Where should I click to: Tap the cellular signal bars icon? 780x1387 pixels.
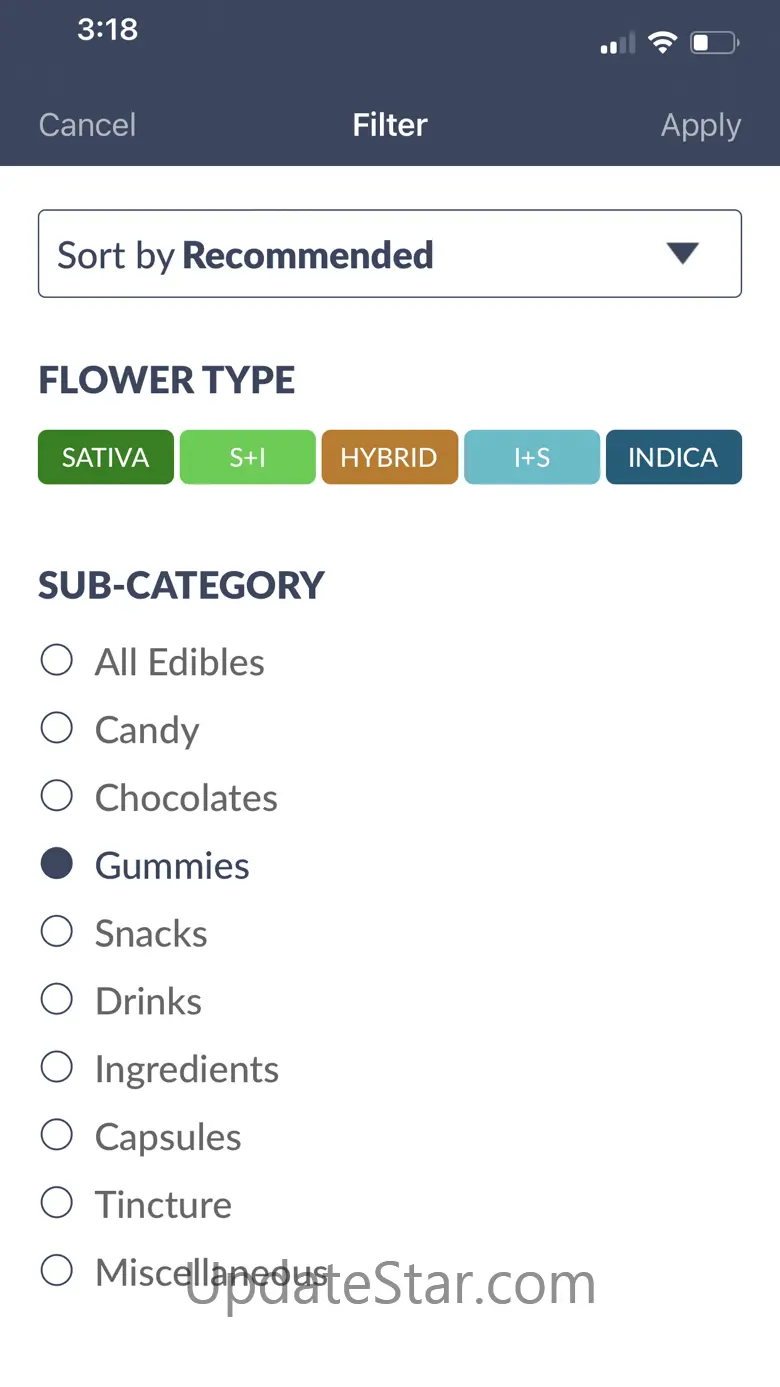(x=617, y=44)
